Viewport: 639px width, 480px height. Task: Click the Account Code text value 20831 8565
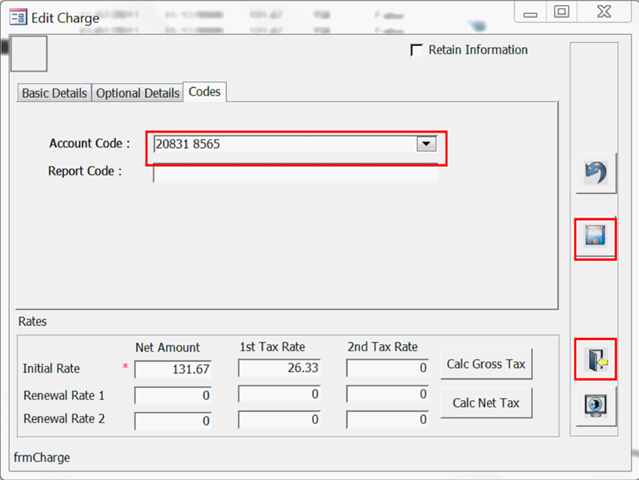[188, 145]
